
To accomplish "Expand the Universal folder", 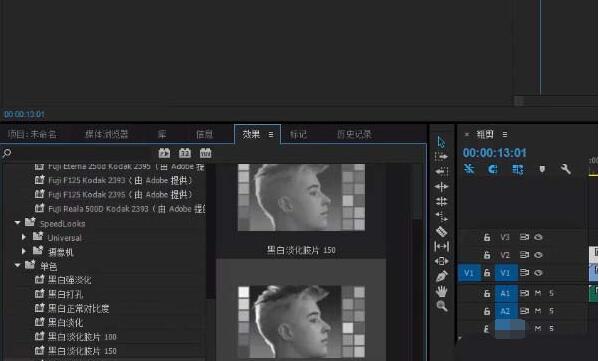I will pyautogui.click(x=24, y=237).
